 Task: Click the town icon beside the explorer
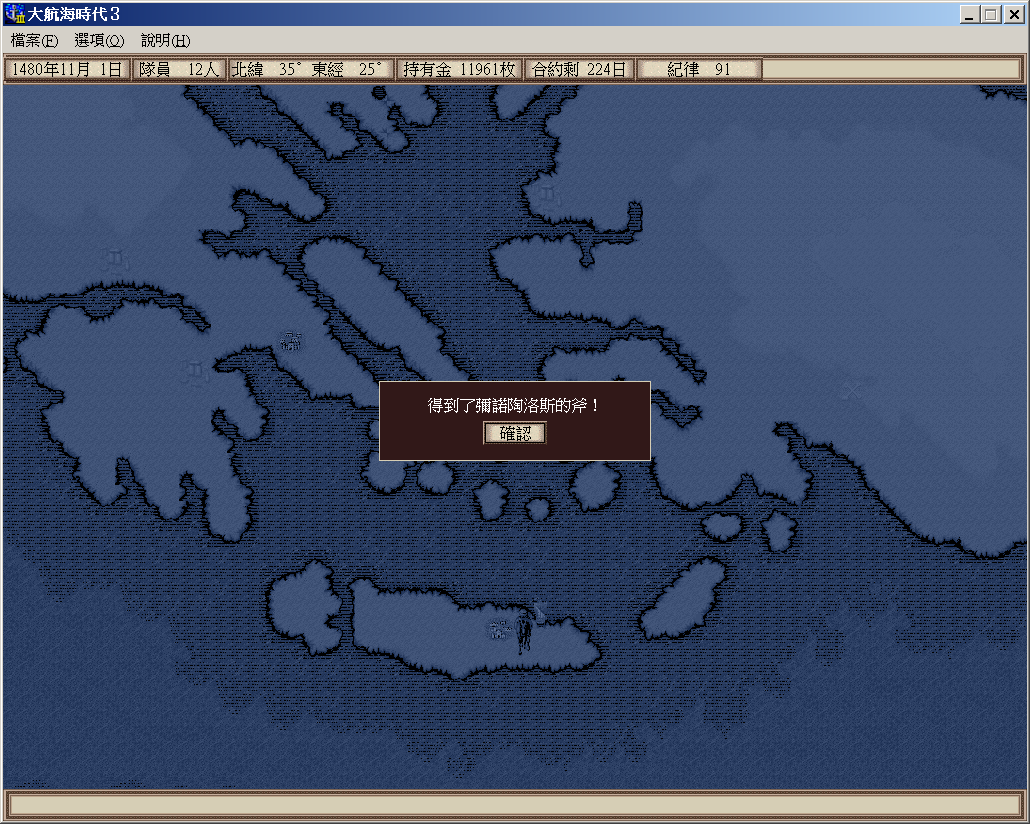499,629
